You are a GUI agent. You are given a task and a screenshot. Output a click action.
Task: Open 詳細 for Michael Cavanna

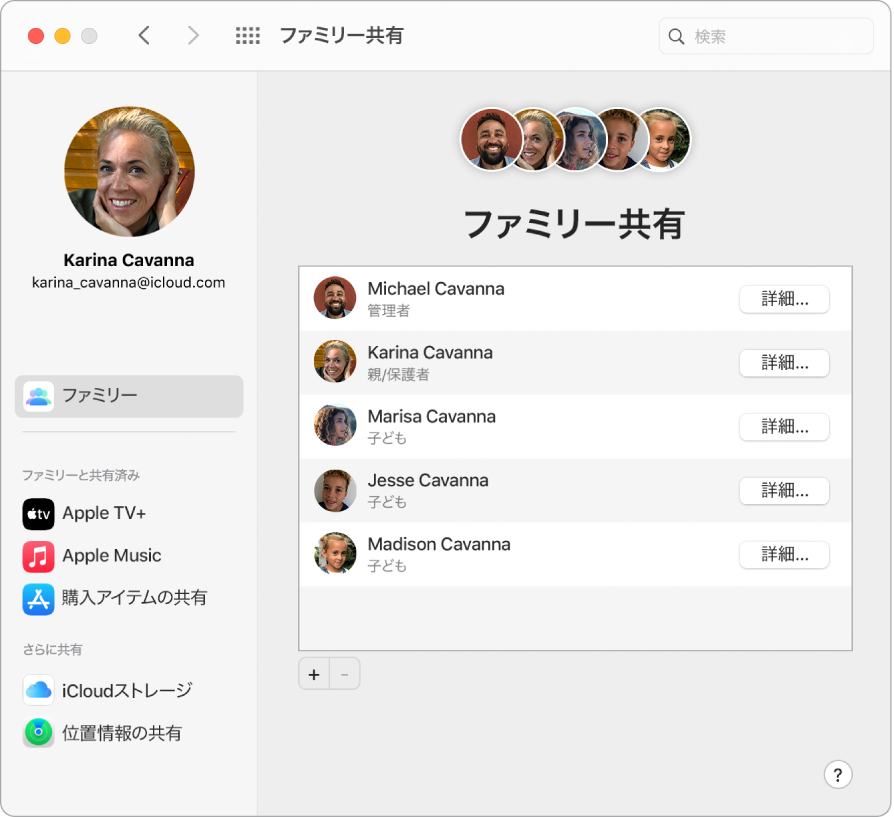(784, 299)
